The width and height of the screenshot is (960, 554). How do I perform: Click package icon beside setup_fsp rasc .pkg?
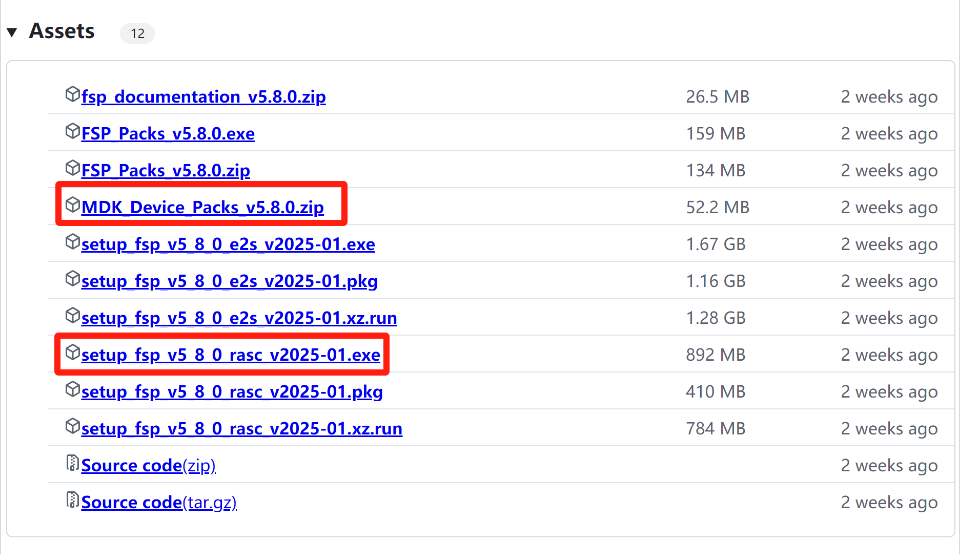pos(72,389)
